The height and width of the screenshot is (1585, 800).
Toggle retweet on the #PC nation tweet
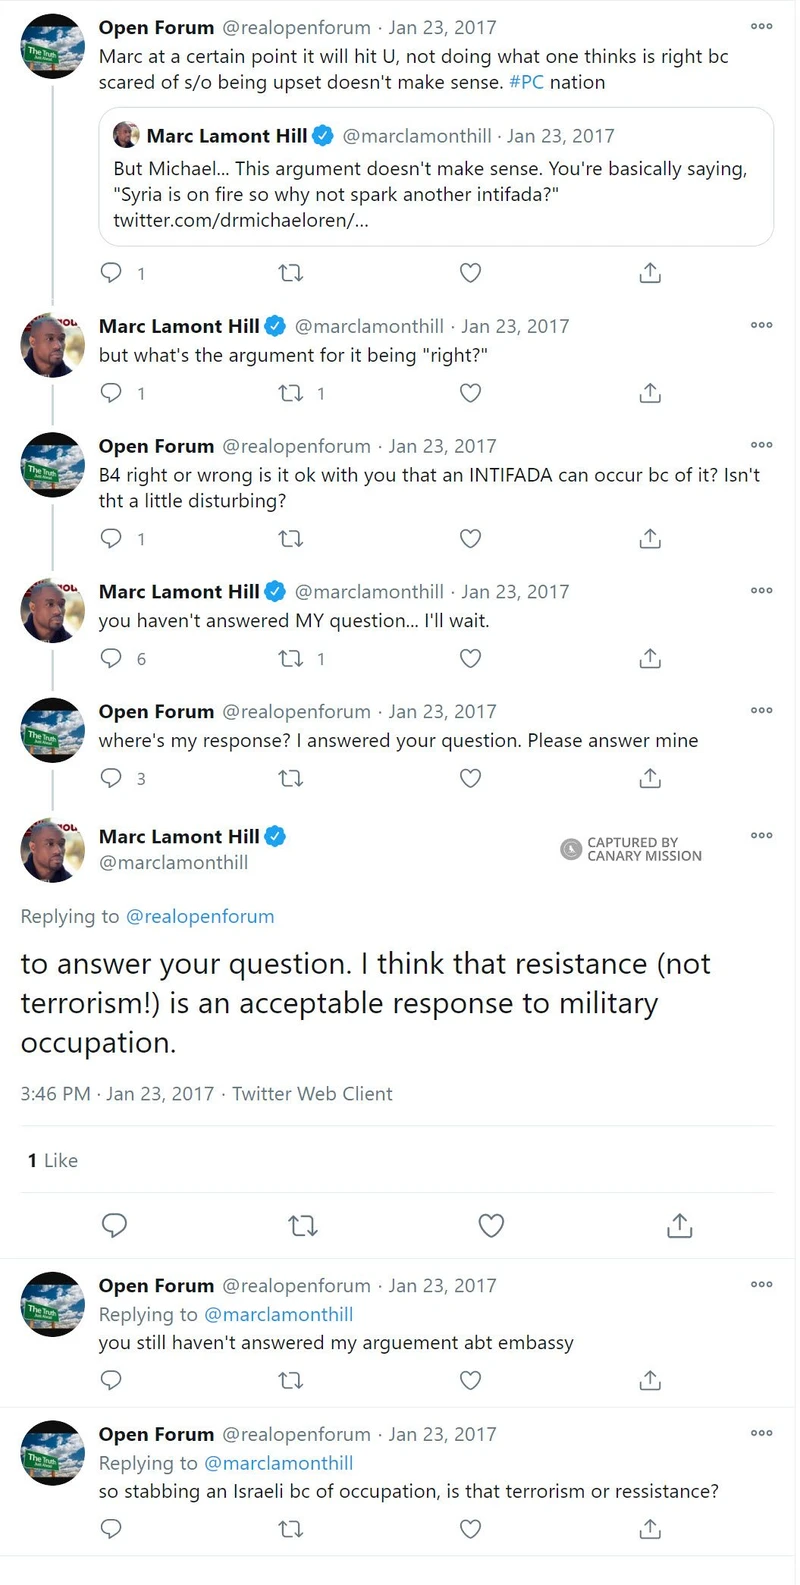coord(290,272)
